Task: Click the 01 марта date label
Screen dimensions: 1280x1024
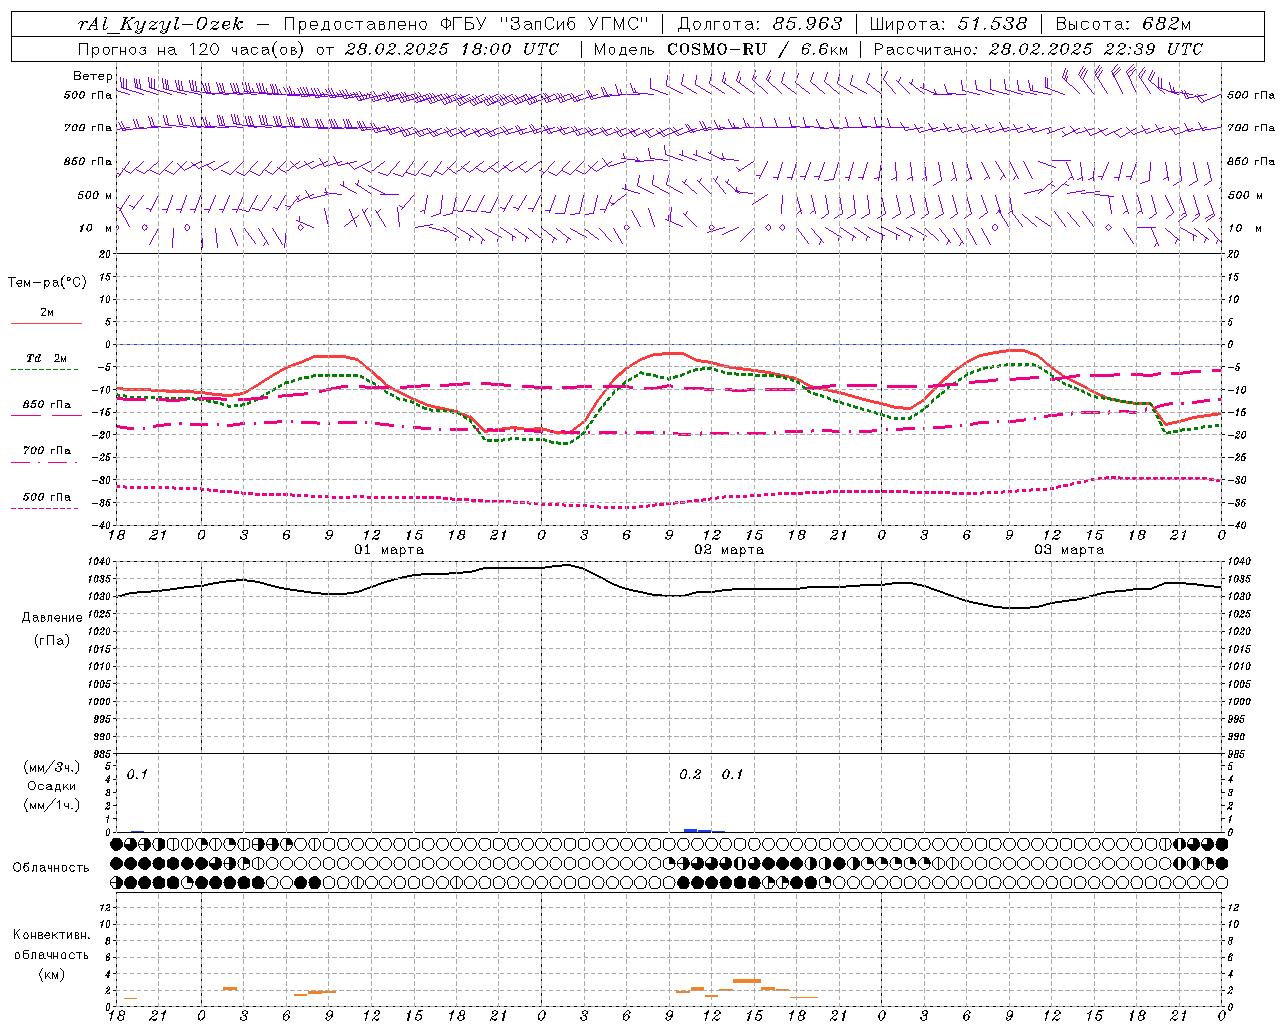Action: (x=389, y=550)
